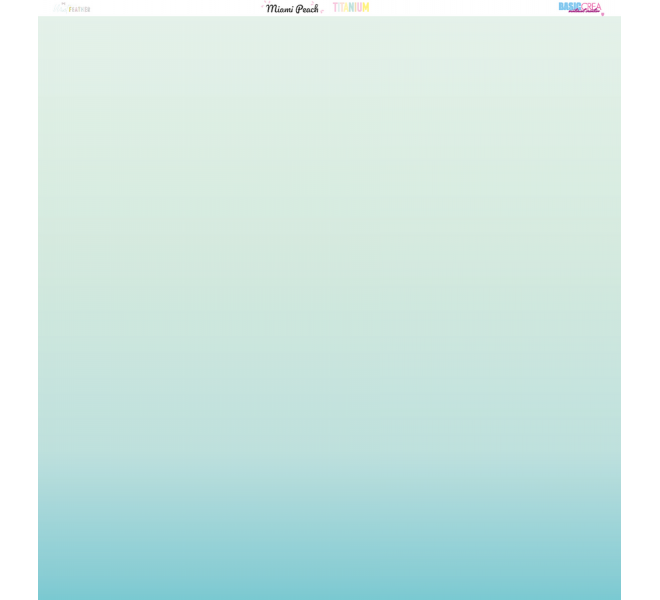
Task: Click the top-left corner of the gradient paper
Action: 41,19
